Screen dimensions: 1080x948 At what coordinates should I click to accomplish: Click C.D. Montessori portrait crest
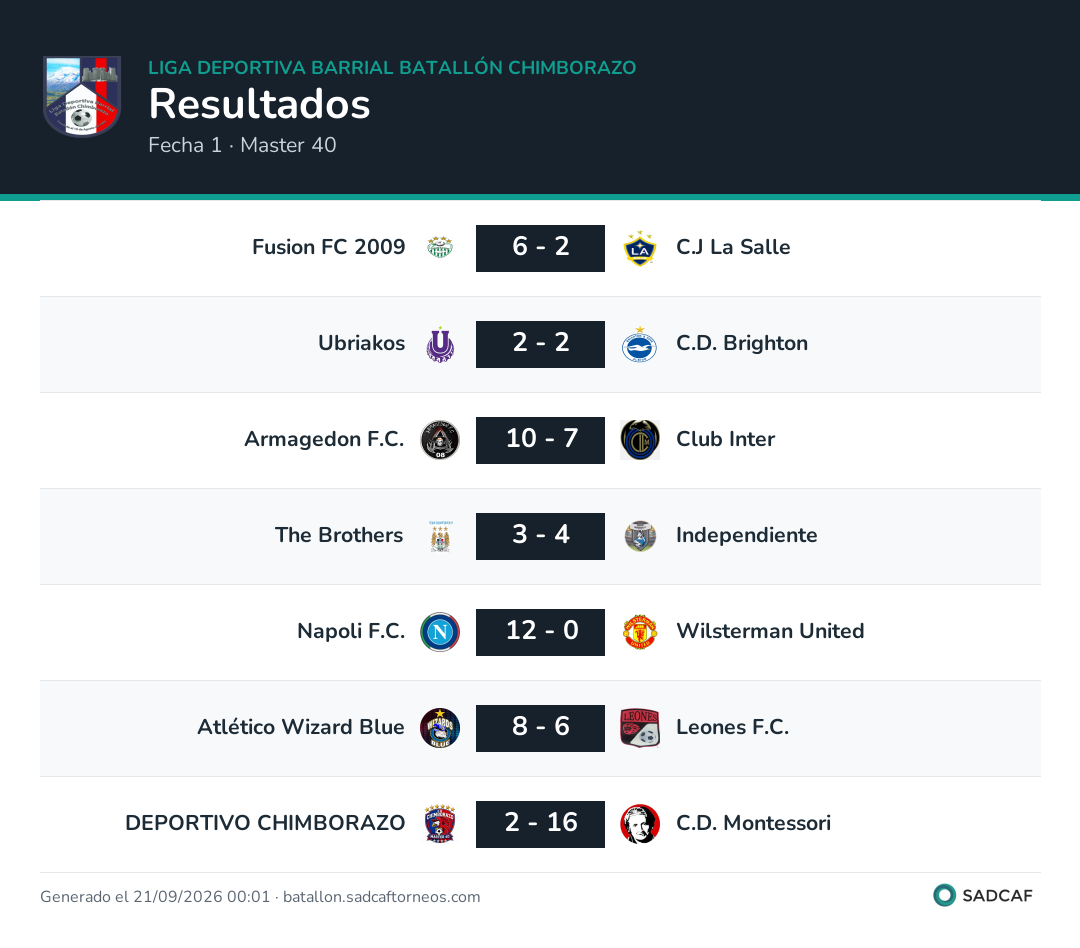(x=640, y=824)
